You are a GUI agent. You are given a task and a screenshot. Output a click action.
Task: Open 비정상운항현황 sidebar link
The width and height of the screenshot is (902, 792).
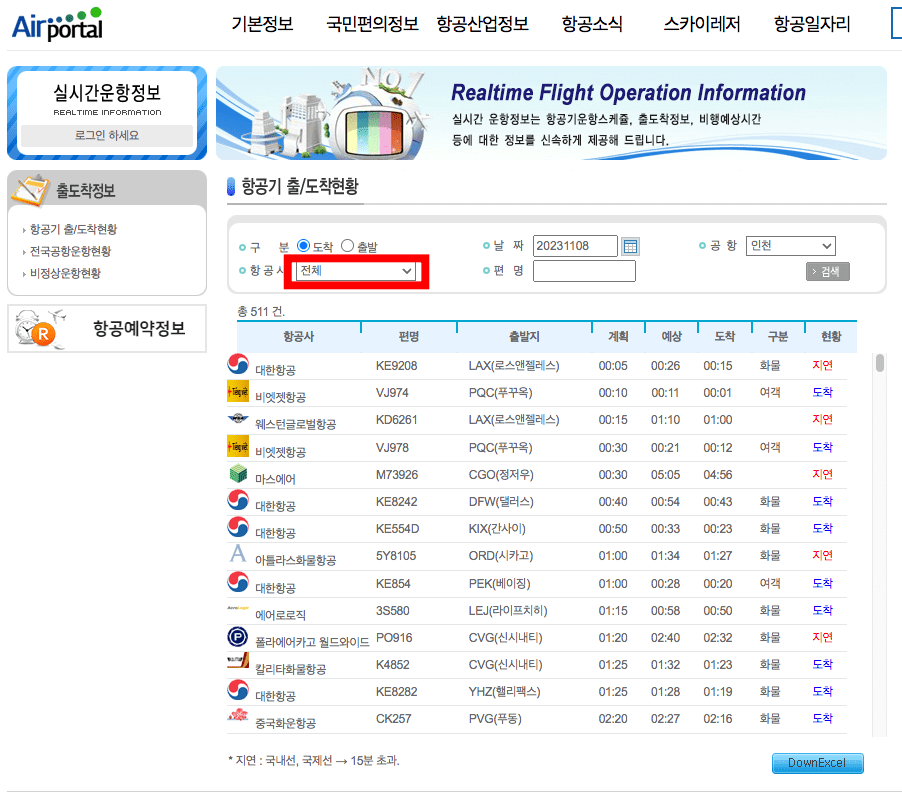coord(65,273)
